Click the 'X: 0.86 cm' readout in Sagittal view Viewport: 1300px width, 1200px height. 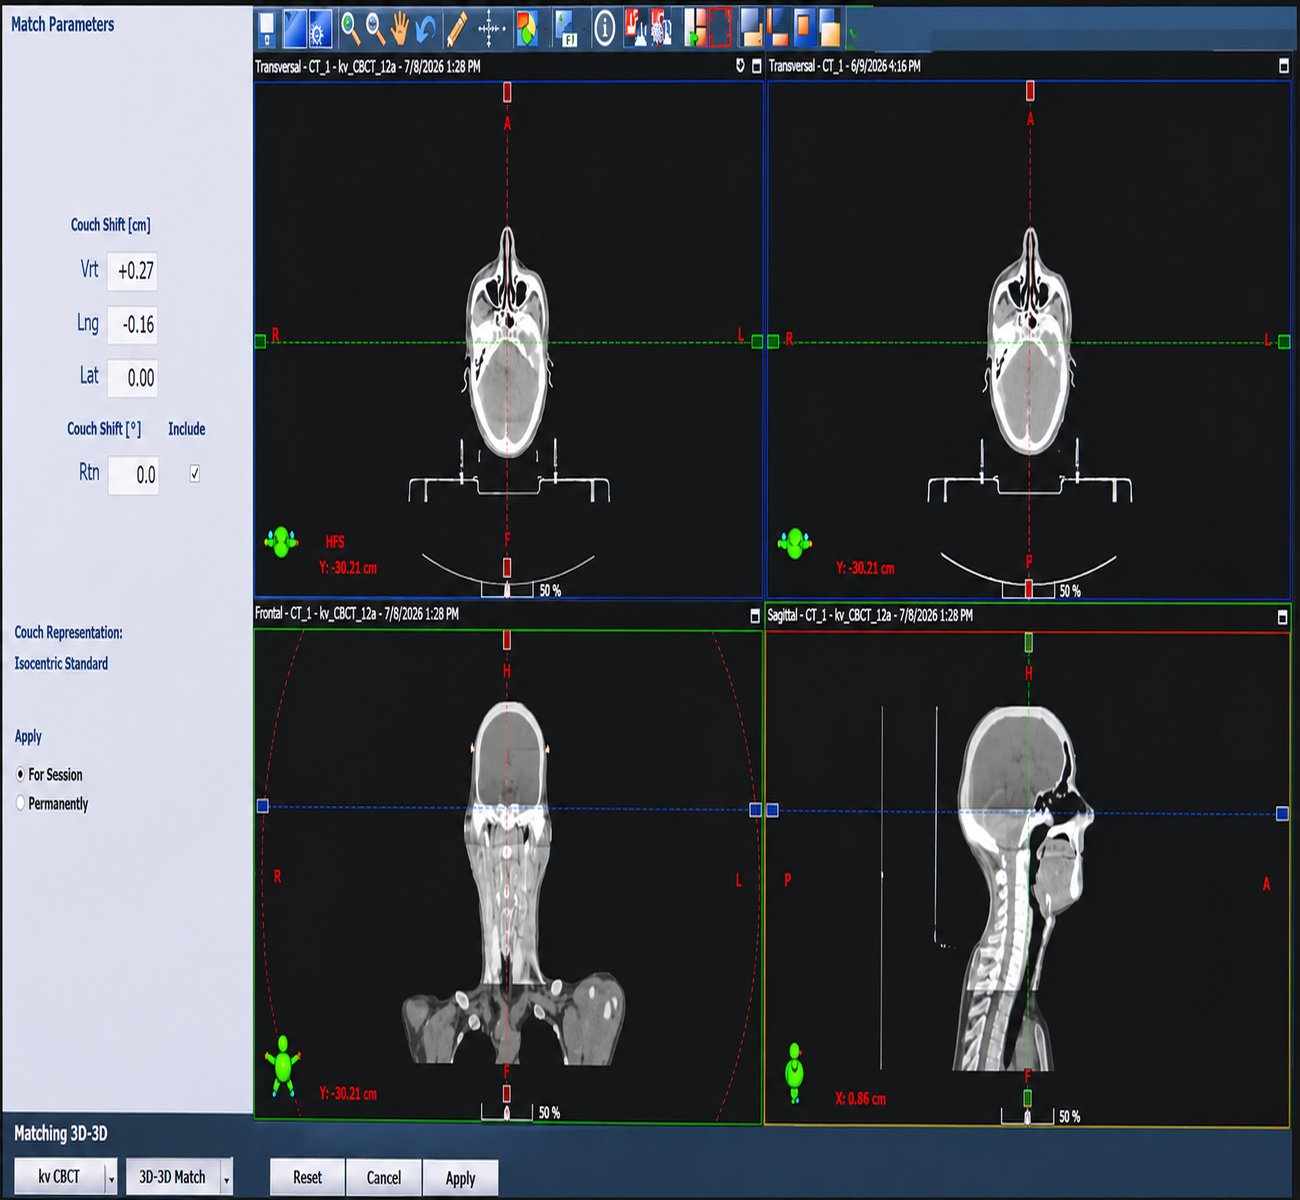(x=861, y=1099)
